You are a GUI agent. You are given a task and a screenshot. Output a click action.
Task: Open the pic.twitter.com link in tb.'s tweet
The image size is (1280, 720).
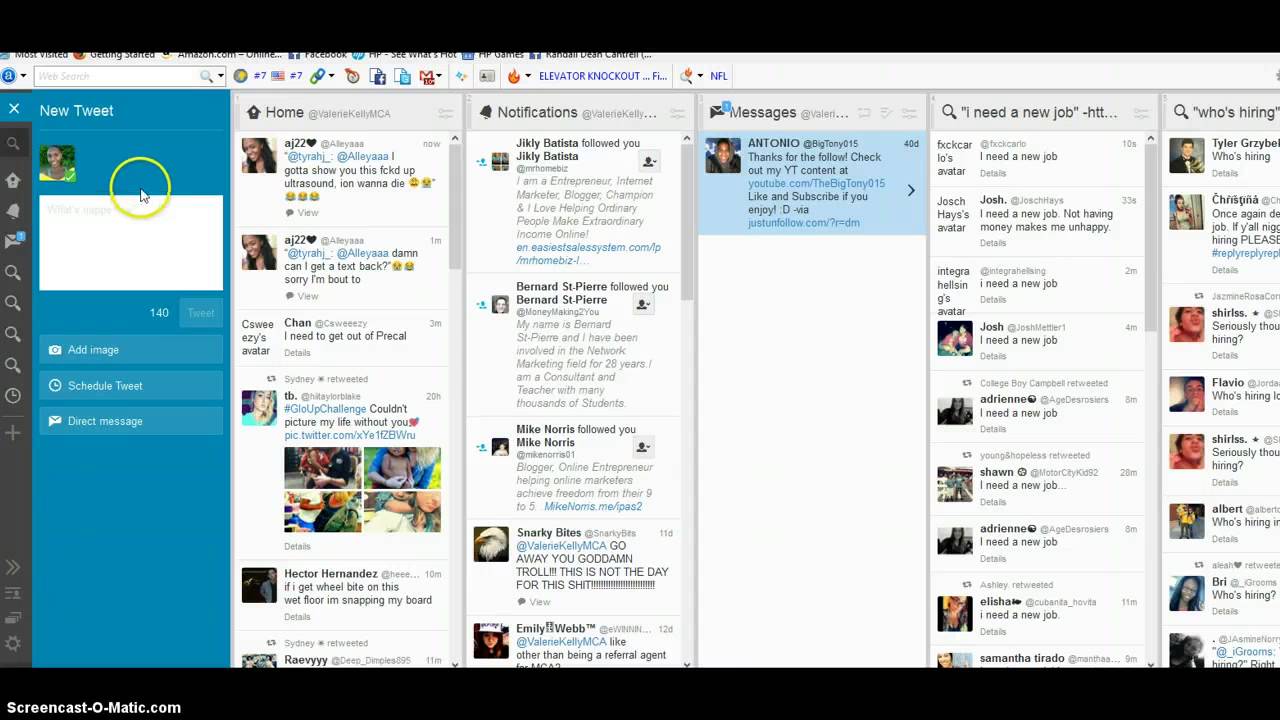point(349,436)
